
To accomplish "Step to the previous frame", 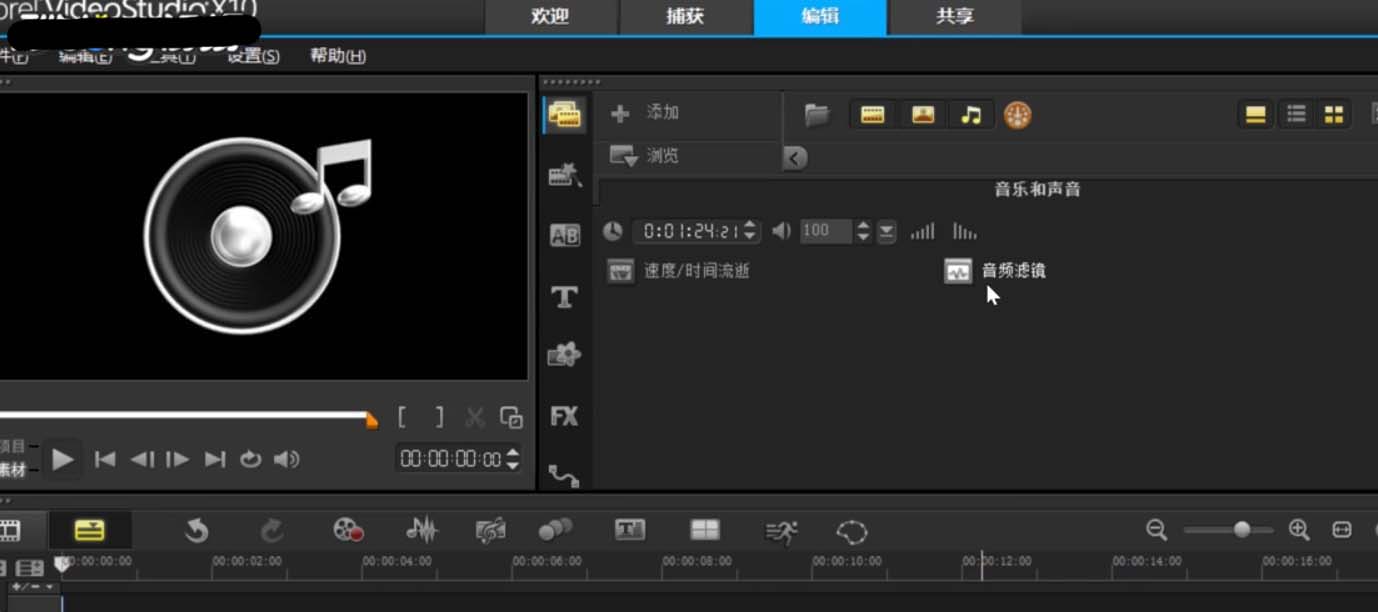I will (142, 459).
